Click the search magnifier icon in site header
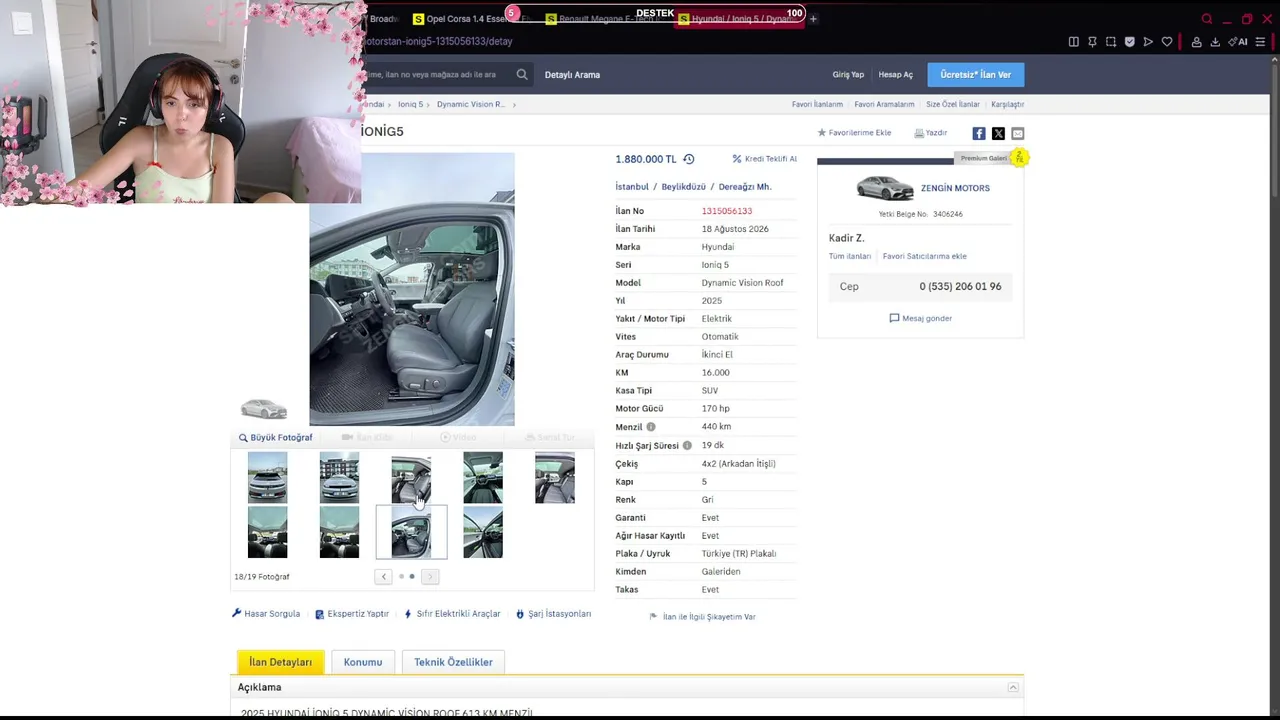This screenshot has width=1280, height=720. (522, 74)
